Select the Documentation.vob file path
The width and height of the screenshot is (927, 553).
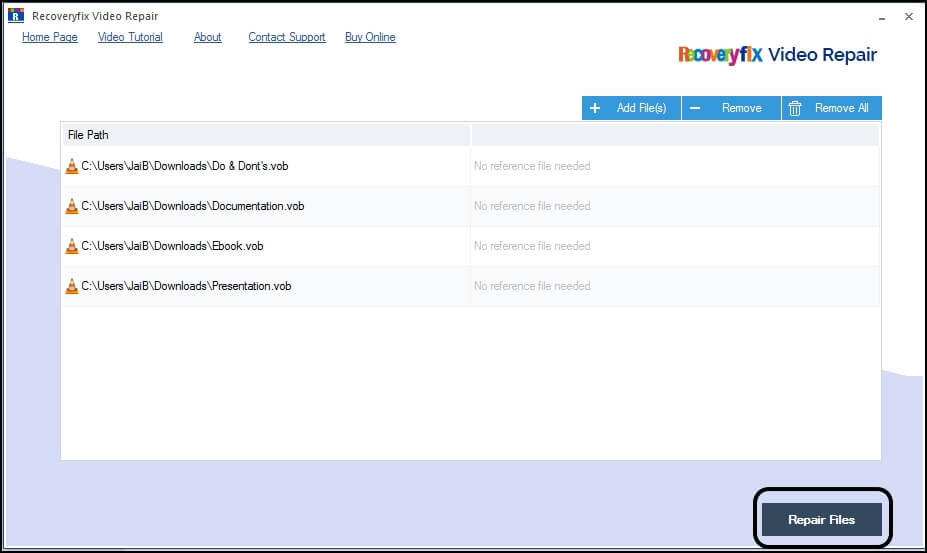(x=193, y=206)
